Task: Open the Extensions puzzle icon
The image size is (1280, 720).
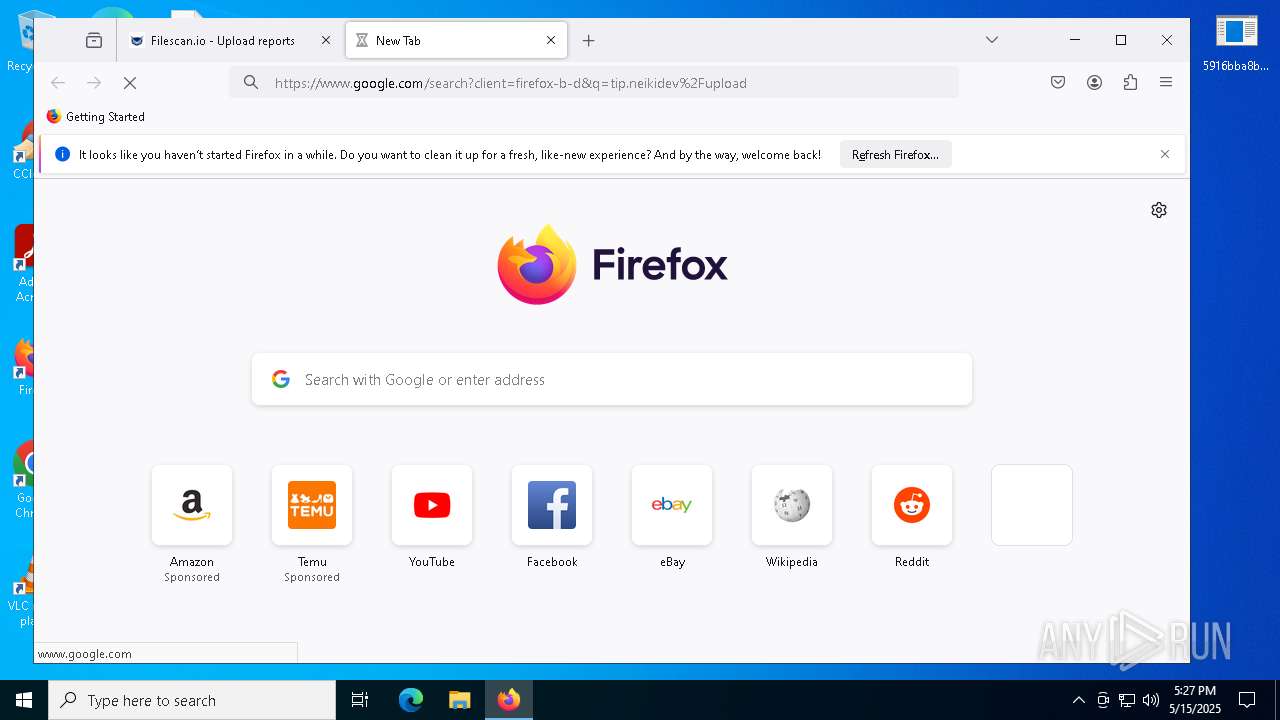Action: coord(1130,83)
